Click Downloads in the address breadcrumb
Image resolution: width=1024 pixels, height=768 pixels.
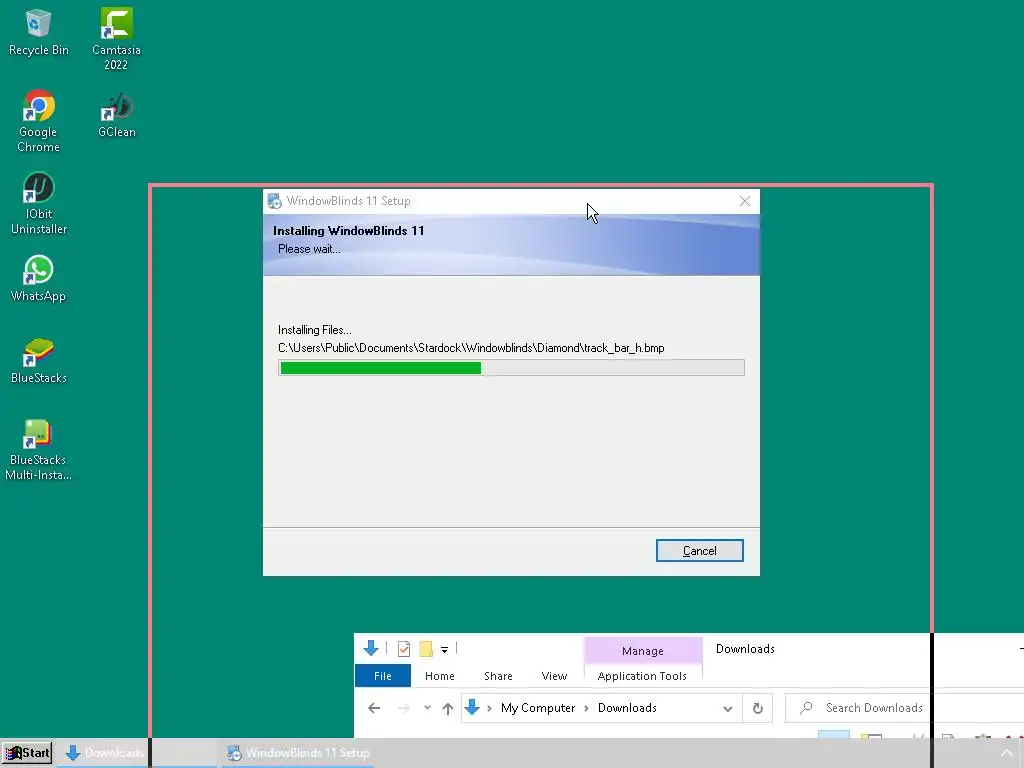pos(627,708)
